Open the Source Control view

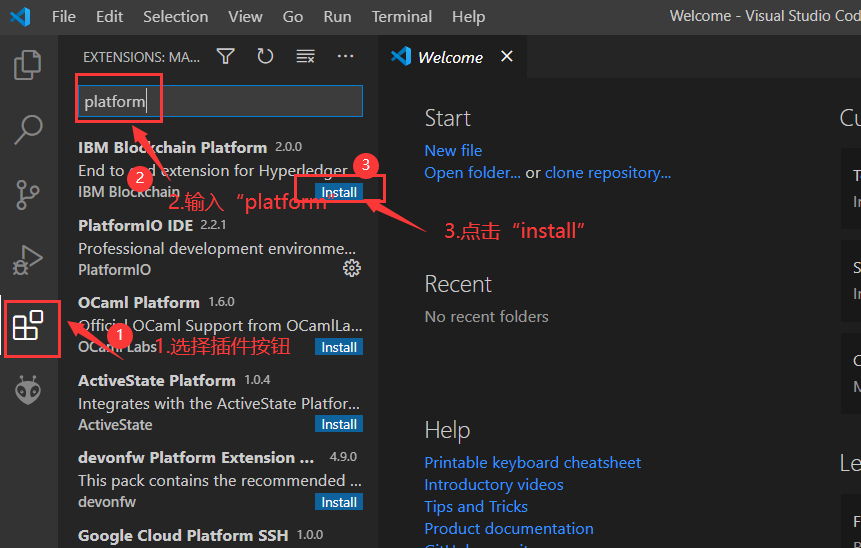tap(27, 194)
